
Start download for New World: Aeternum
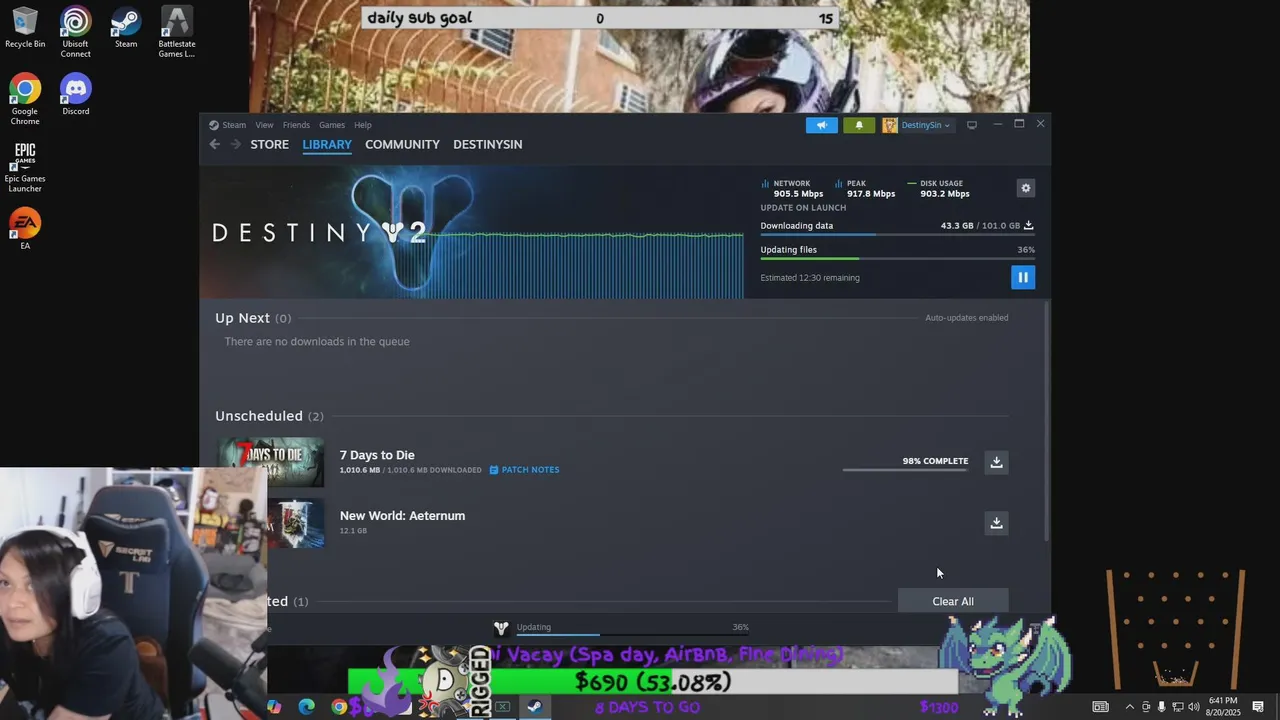[x=996, y=523]
